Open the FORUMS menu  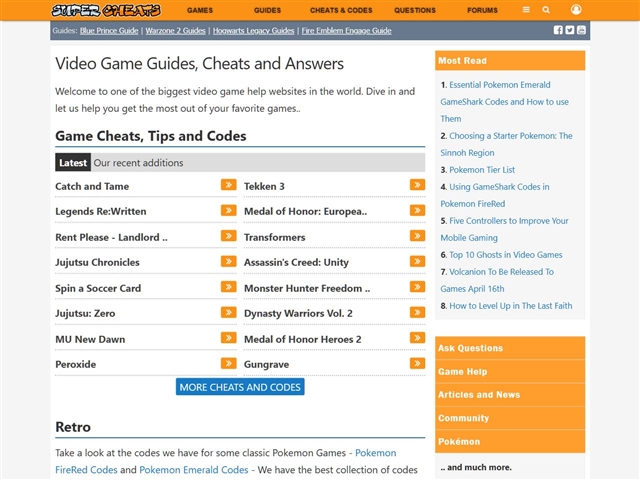click(x=482, y=10)
